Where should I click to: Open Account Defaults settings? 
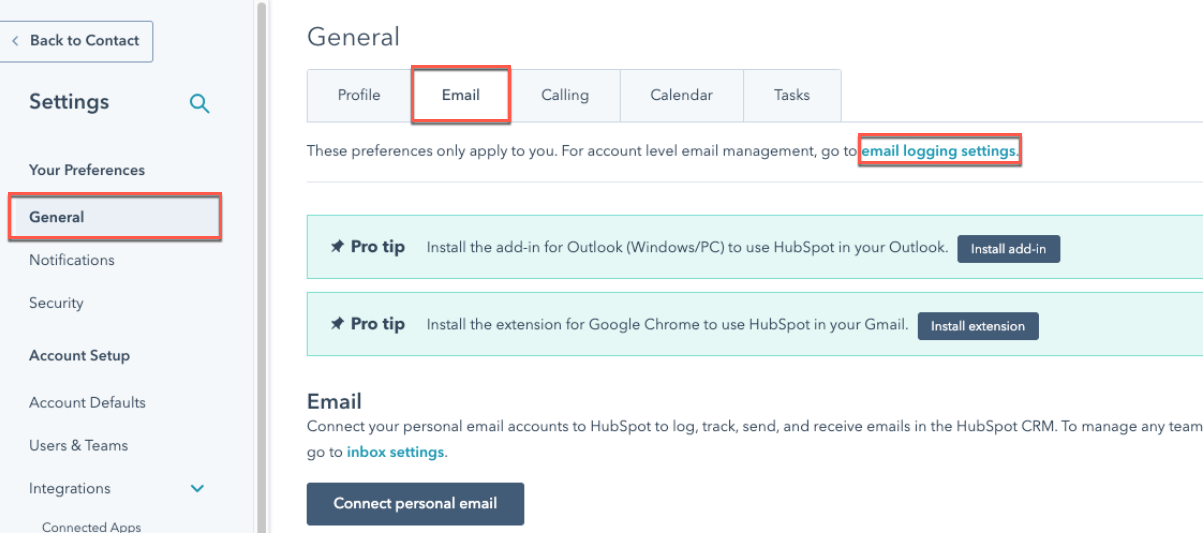coord(87,402)
